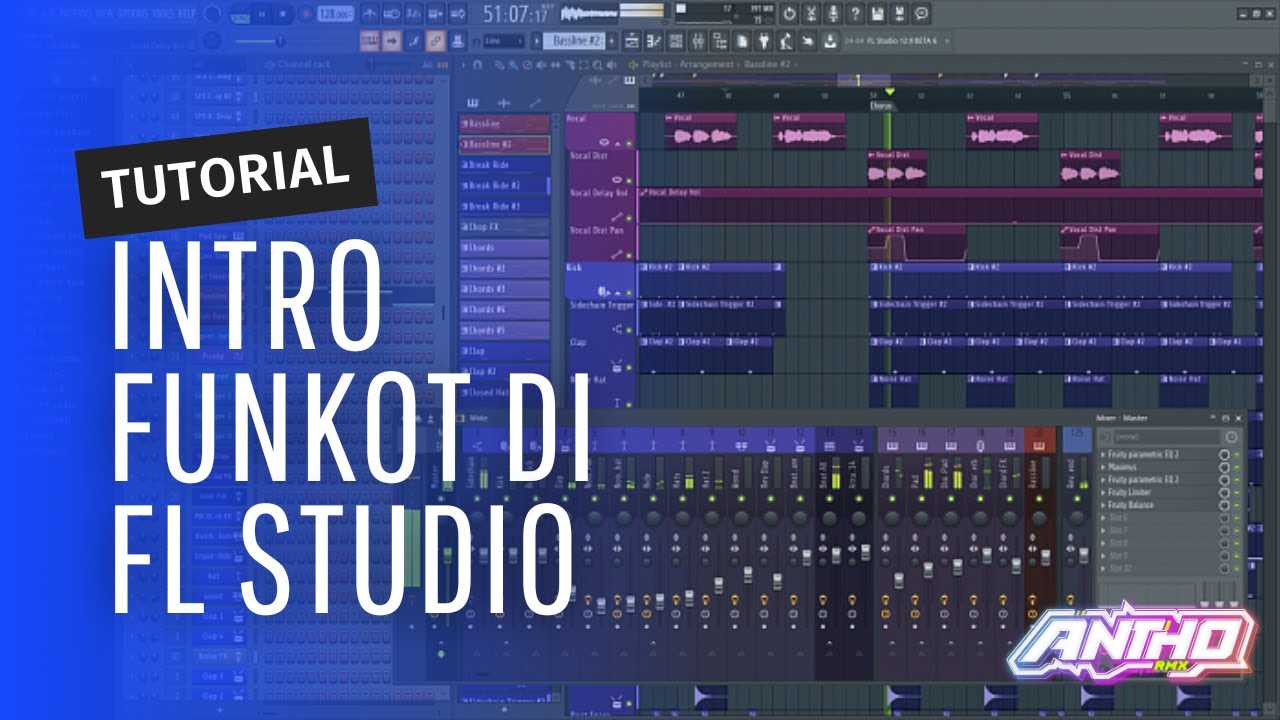Mute the Clap playlist track

coord(629,366)
